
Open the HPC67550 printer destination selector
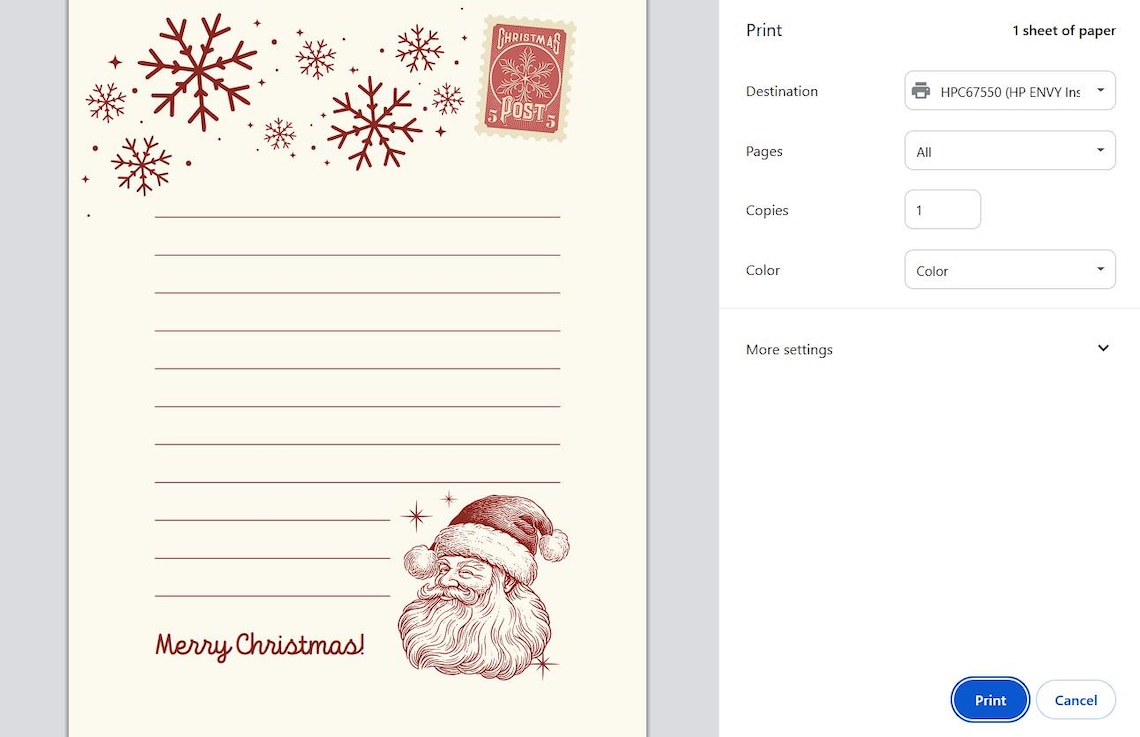[1009, 90]
